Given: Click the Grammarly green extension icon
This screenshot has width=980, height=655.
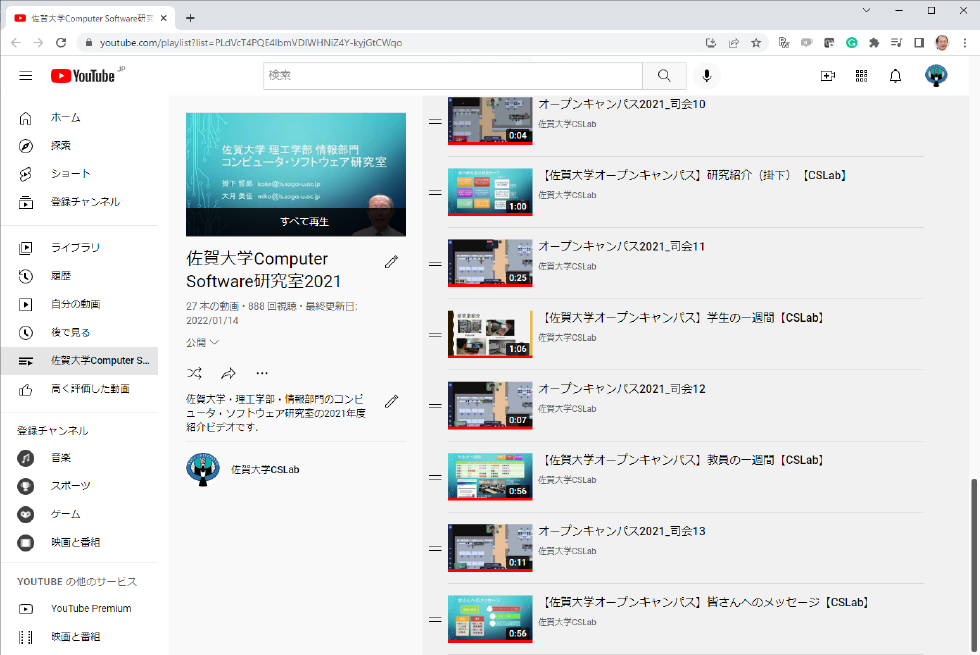Looking at the screenshot, I should [851, 42].
